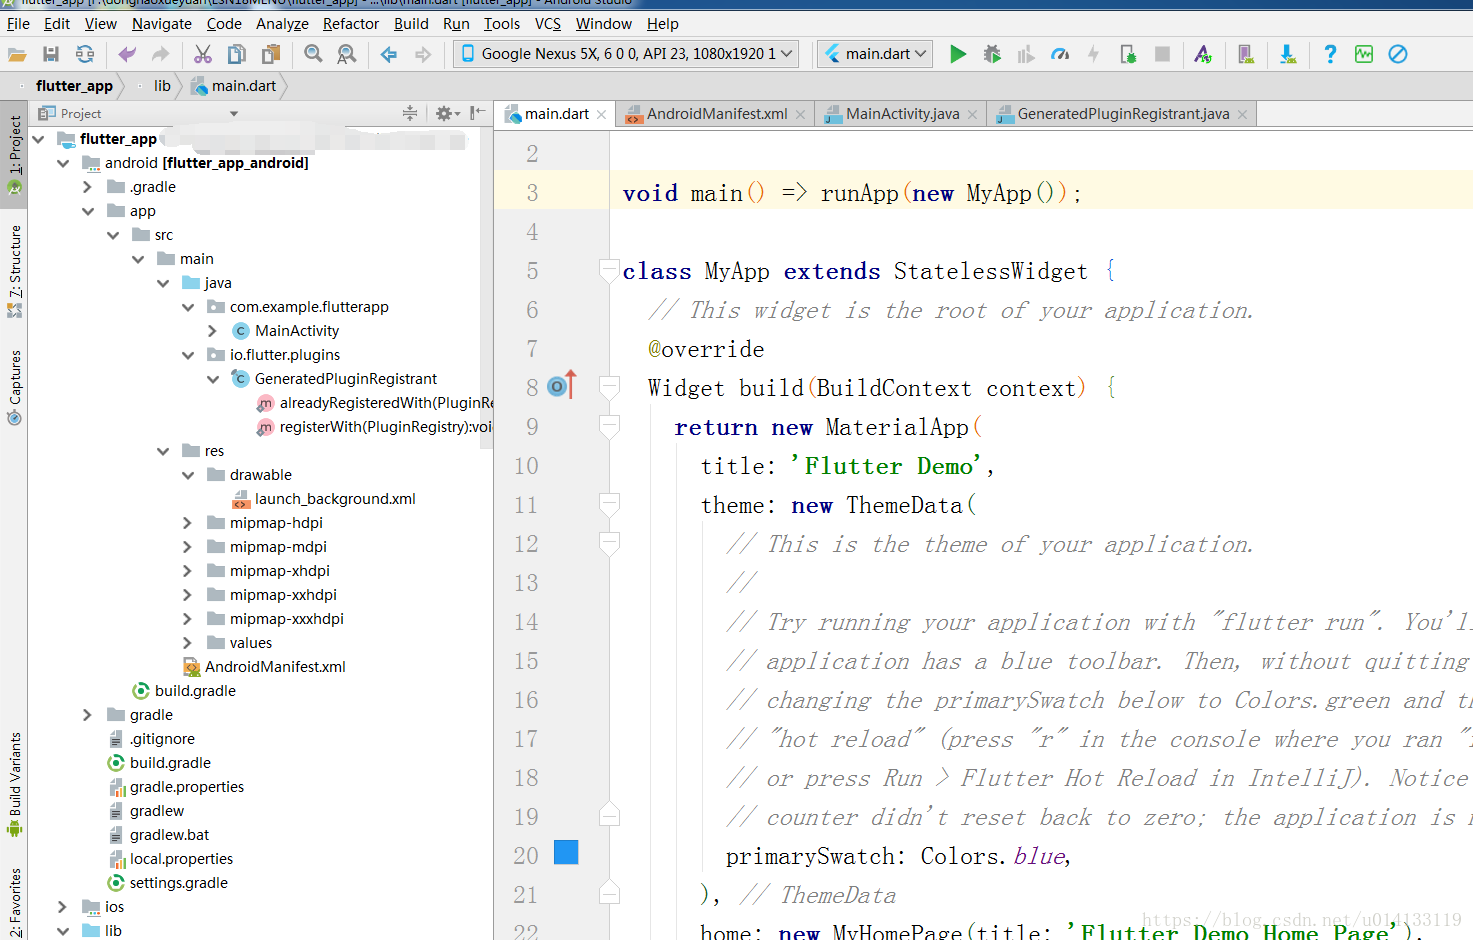Collapse the android [flutter_app_android] folder
This screenshot has width=1473, height=940.
tap(63, 163)
